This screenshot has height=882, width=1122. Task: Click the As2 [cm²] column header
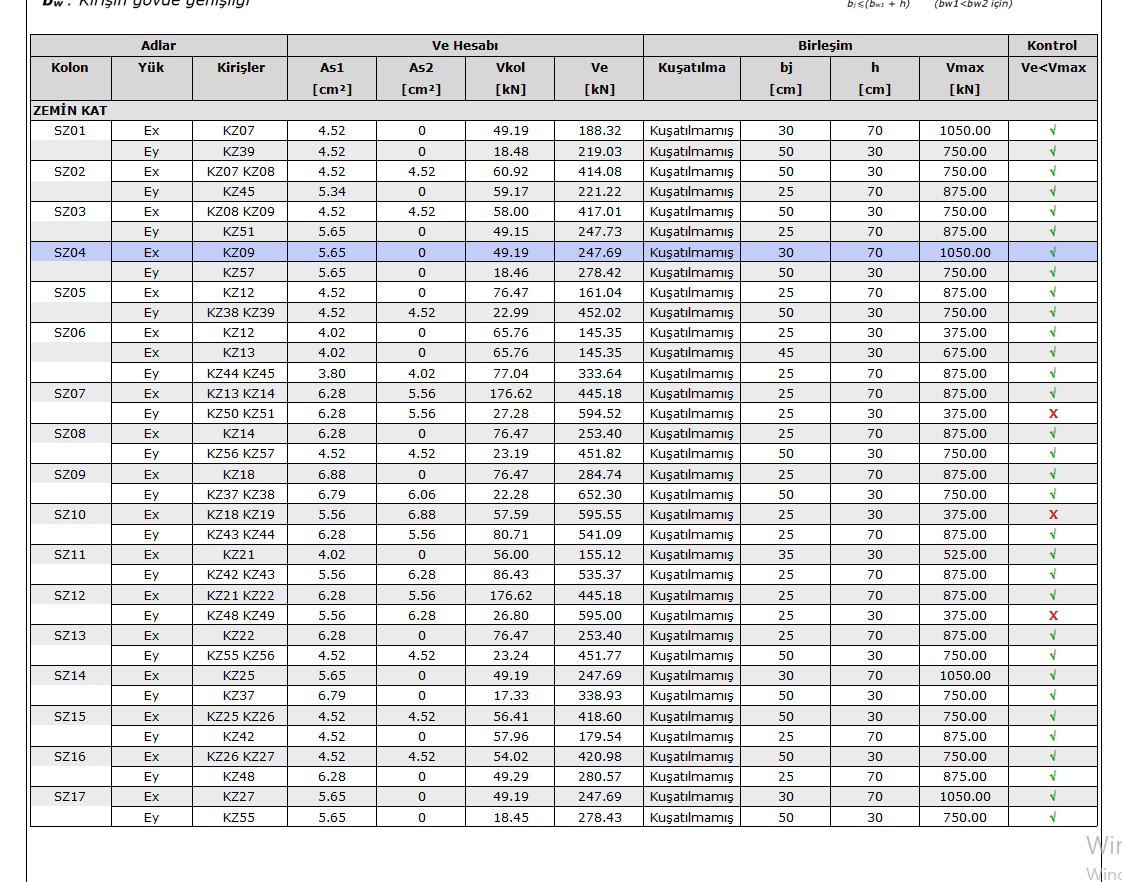coord(421,78)
